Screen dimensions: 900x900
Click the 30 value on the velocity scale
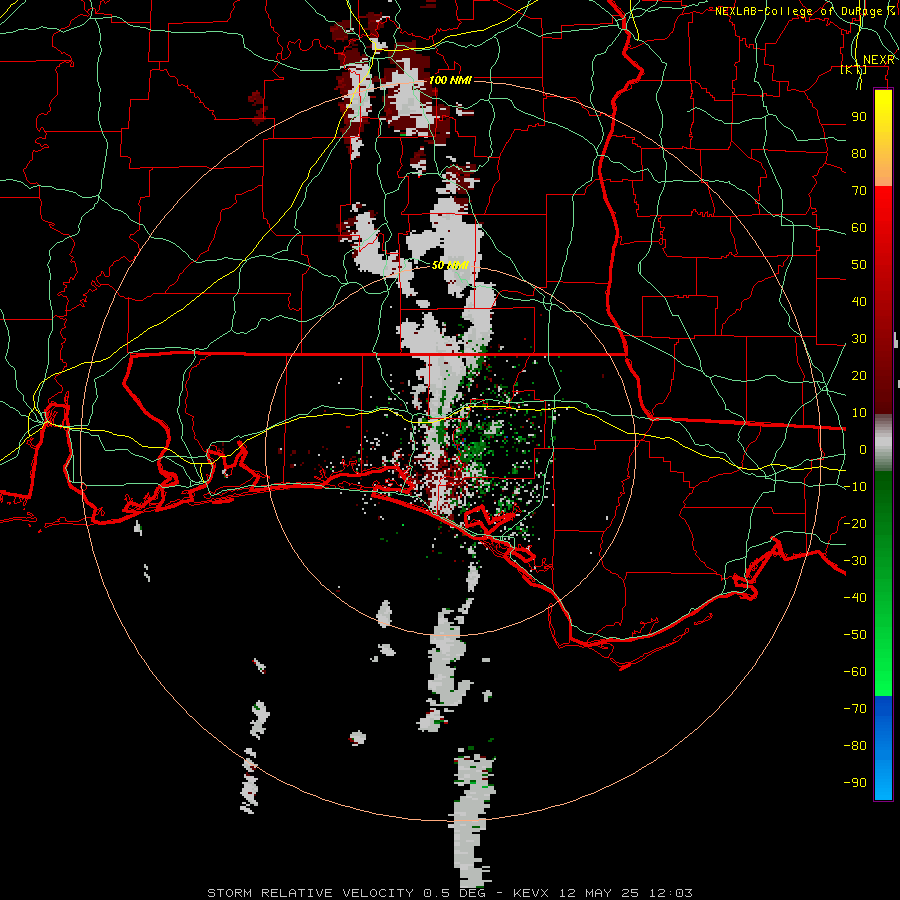point(859,339)
